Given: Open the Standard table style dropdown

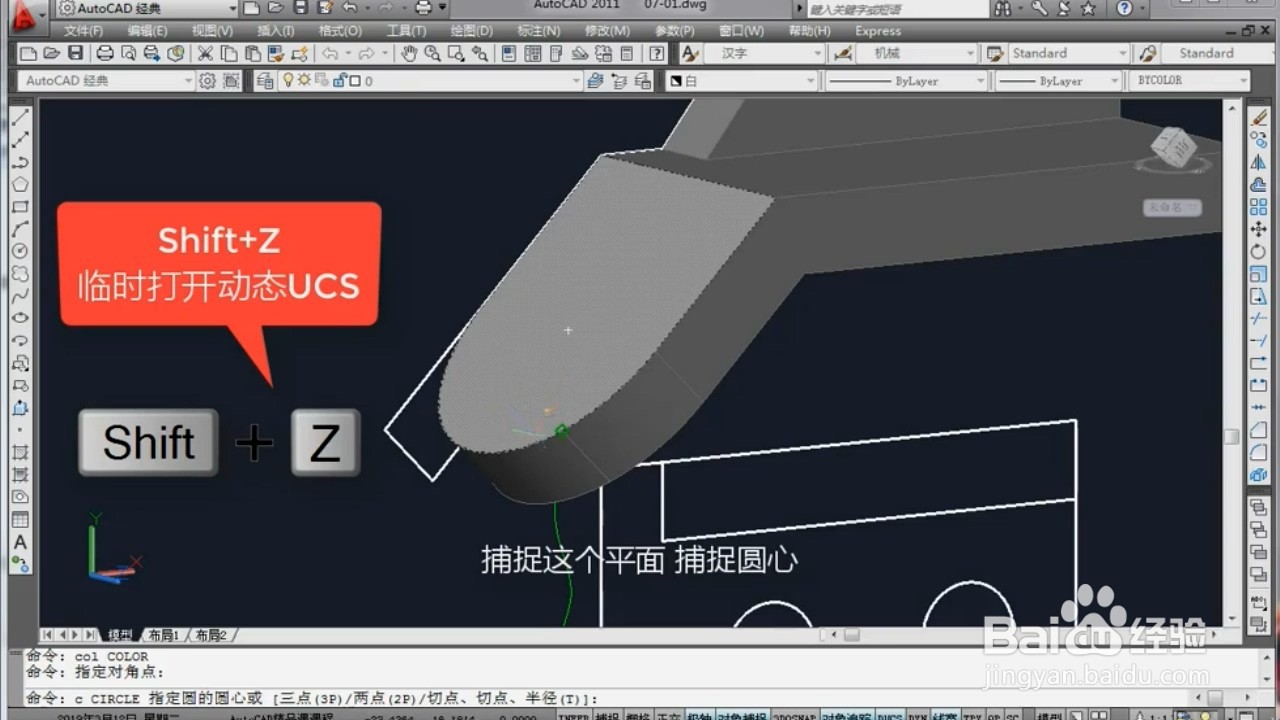Looking at the screenshot, I should coord(1067,53).
